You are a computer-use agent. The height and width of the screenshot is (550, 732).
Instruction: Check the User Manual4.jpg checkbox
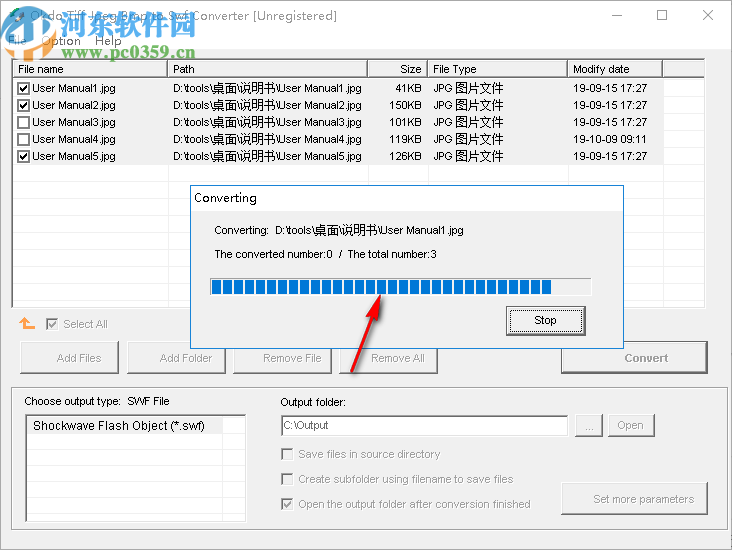tap(23, 139)
